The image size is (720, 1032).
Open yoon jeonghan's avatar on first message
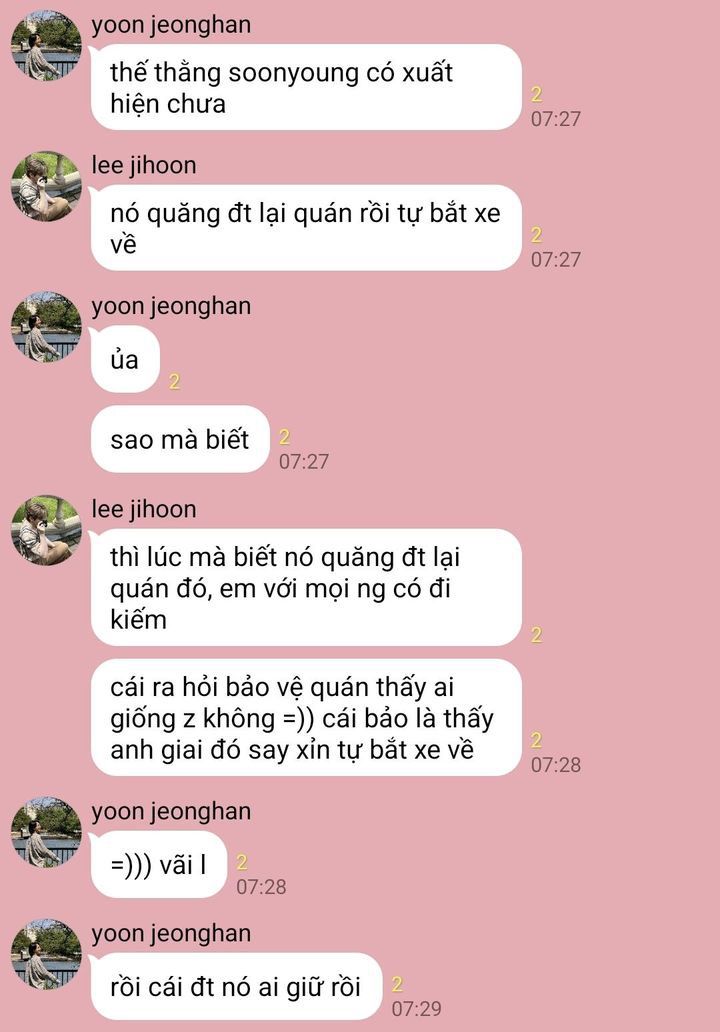(x=46, y=45)
